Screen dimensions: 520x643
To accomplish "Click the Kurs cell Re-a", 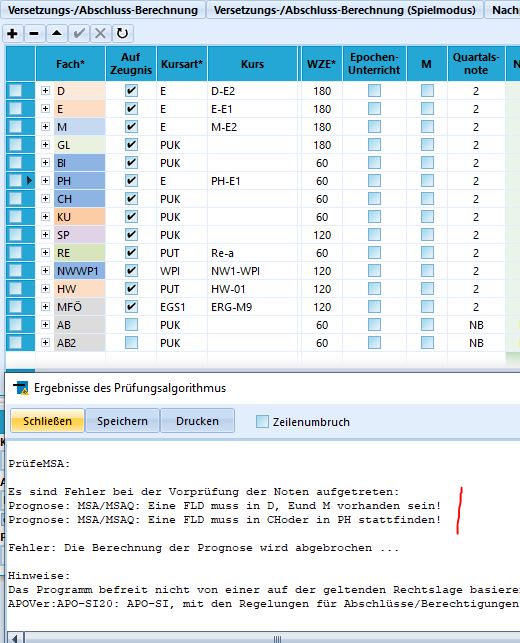I will click(253, 253).
